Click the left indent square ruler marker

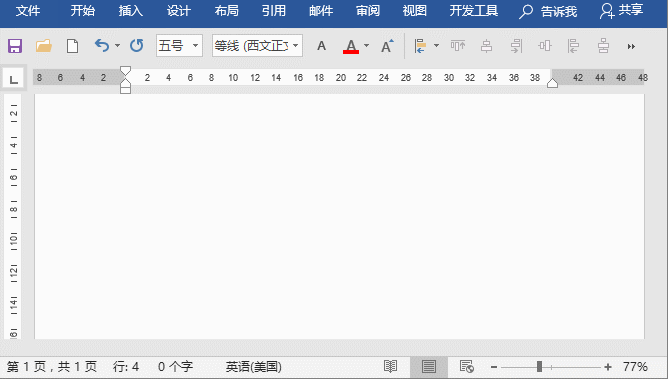click(x=125, y=90)
